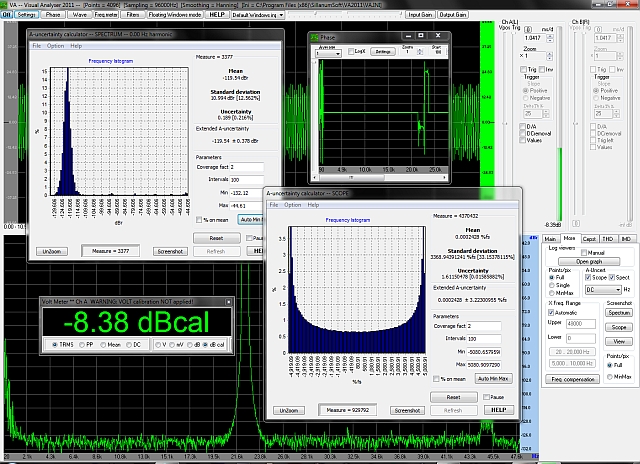Open the Default Windows input dropdown
640x464 pixels.
(x=259, y=16)
